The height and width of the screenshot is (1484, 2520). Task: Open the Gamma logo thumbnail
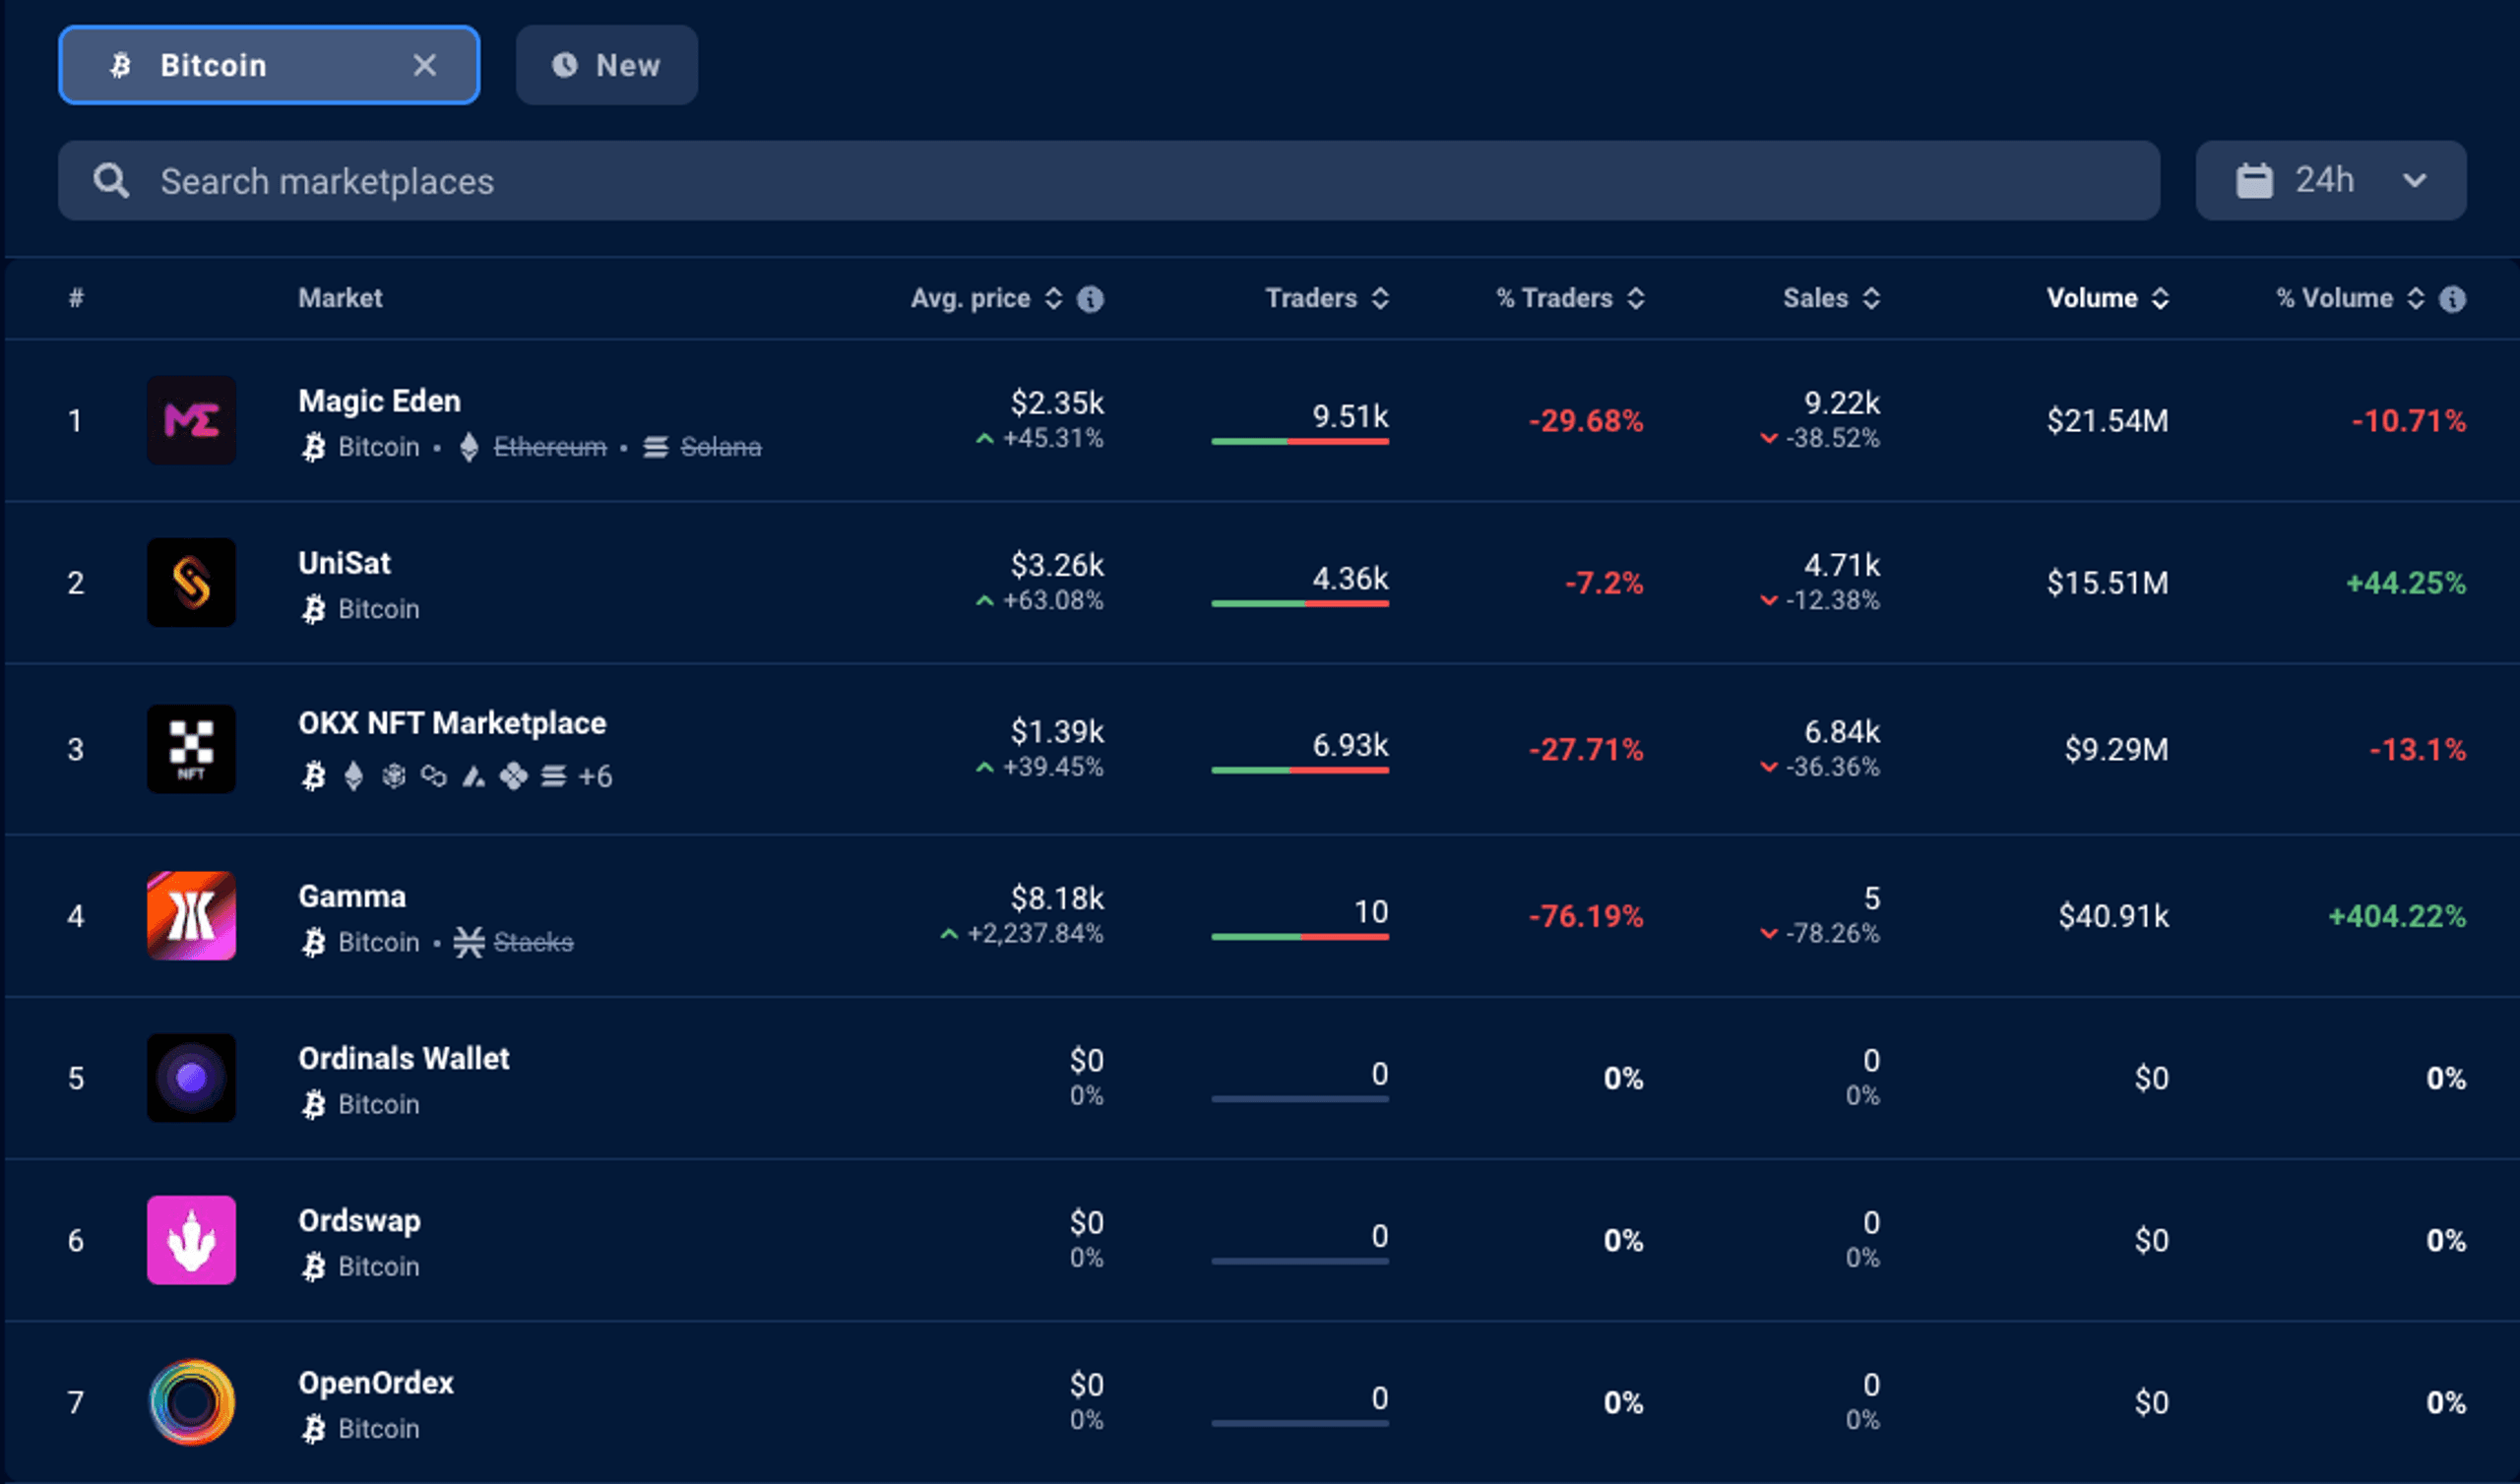click(x=191, y=916)
